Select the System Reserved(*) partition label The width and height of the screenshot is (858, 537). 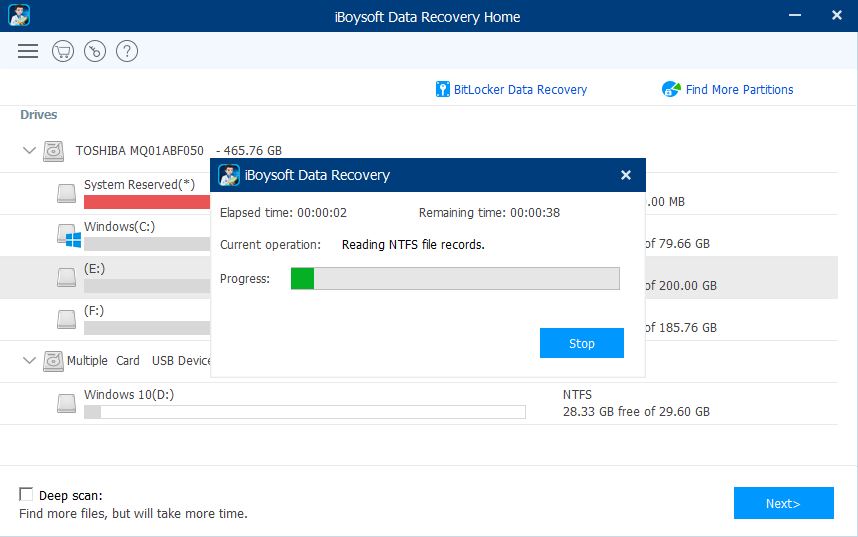(140, 184)
